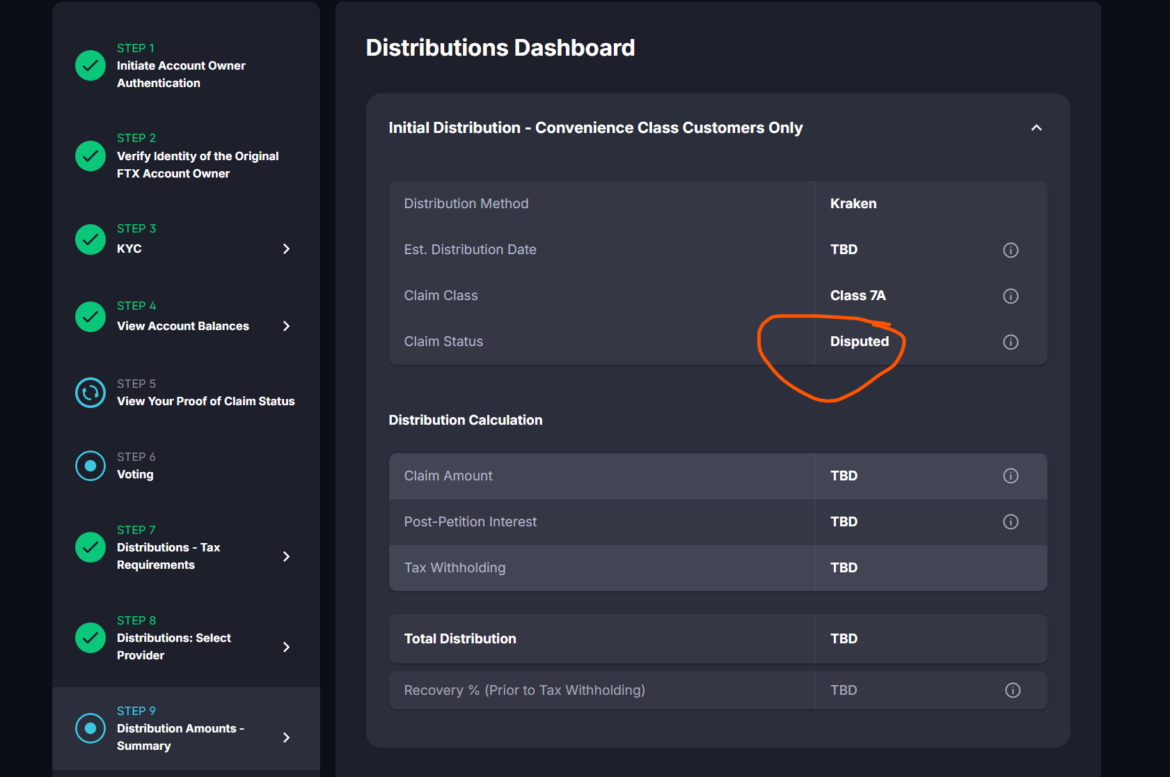Click Step 2 completed checkmark

[90, 156]
